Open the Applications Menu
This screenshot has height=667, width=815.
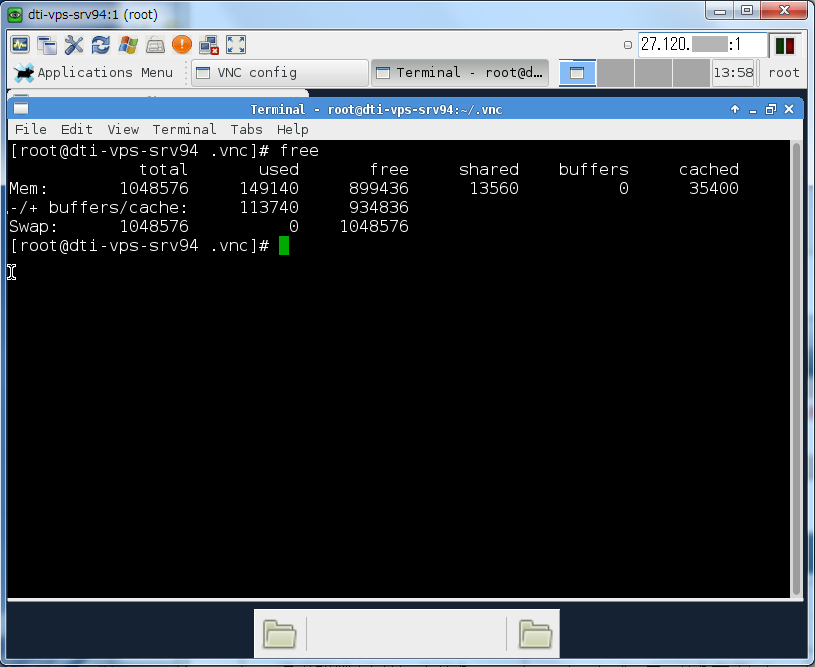pos(93,72)
